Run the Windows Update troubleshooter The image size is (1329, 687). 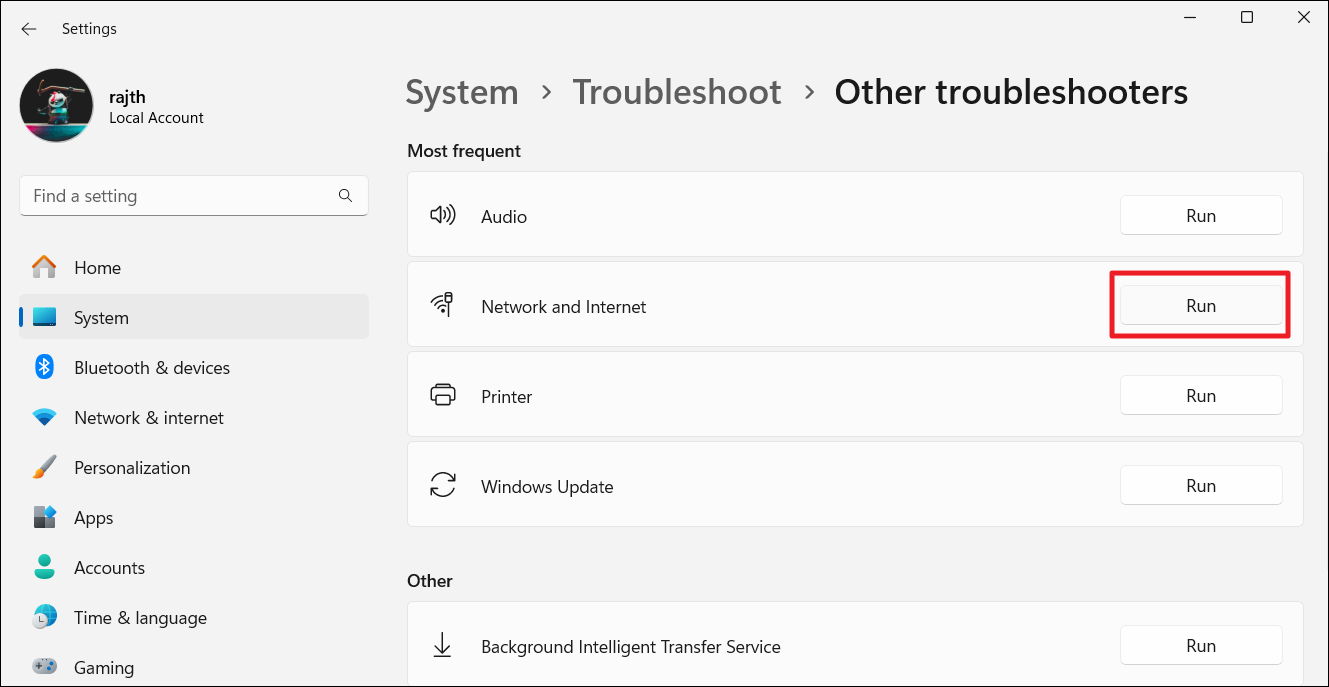tap(1200, 486)
